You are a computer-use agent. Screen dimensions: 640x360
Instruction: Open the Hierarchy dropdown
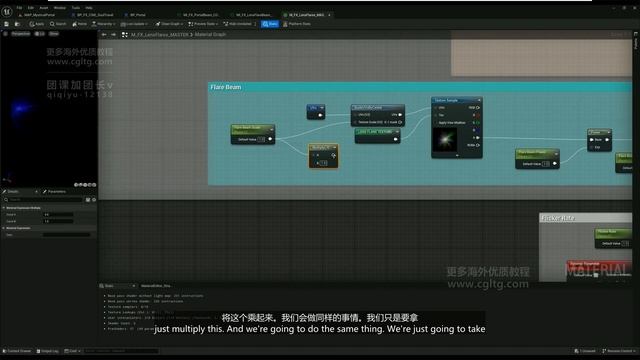[103, 24]
